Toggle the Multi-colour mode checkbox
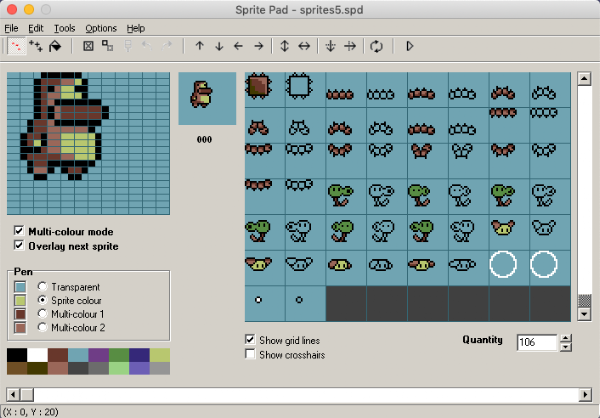The height and width of the screenshot is (418, 600). (19, 230)
